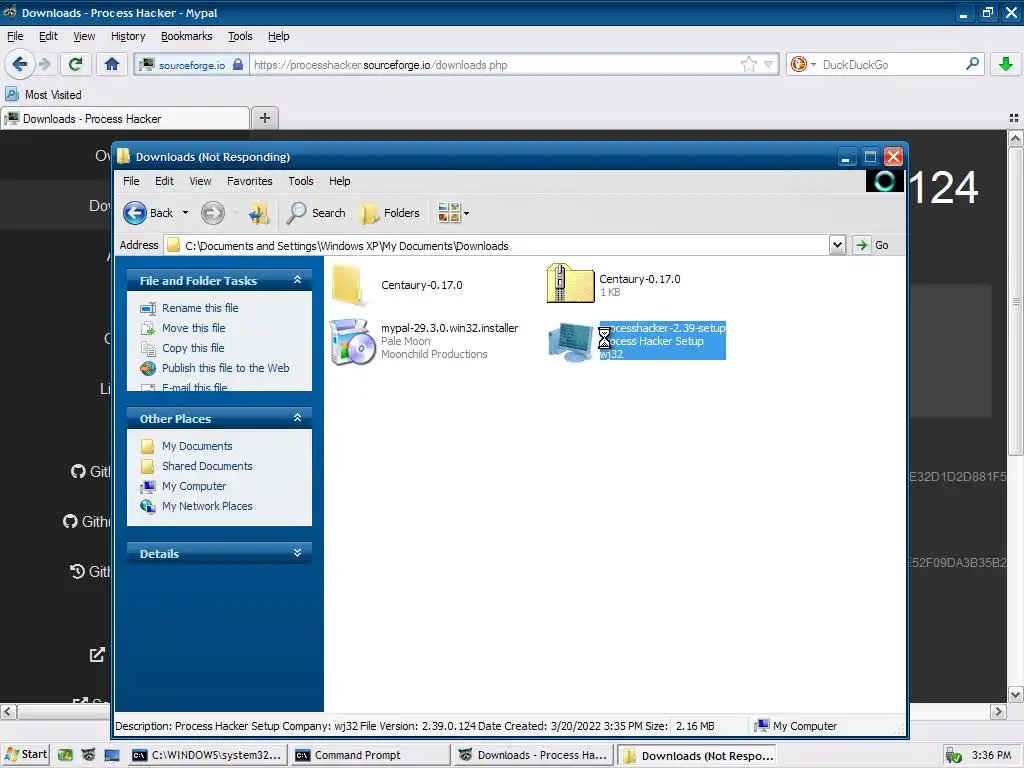Collapse File and Folder Tasks panel
Screen dimensions: 1024x768
(x=297, y=280)
